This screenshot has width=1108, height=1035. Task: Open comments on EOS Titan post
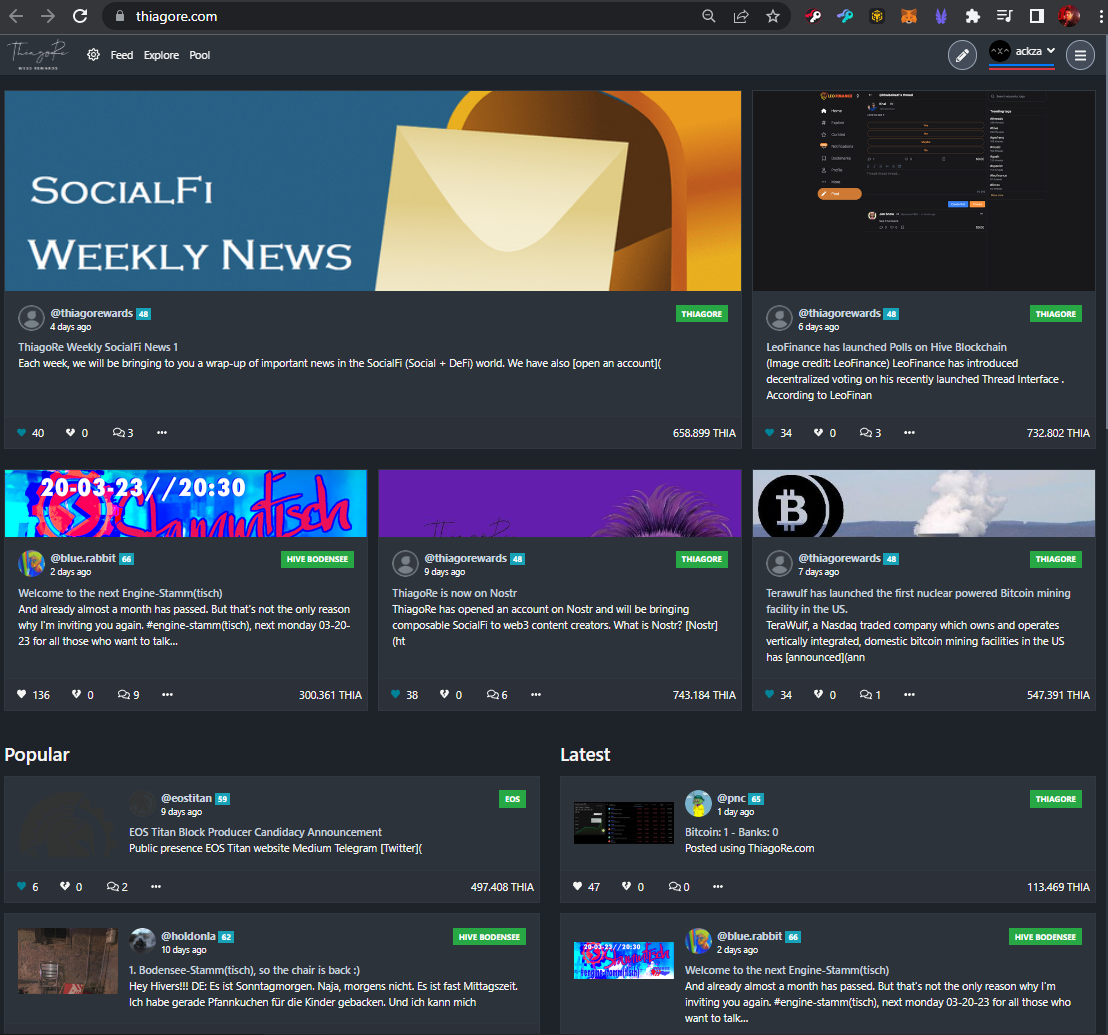click(117, 887)
